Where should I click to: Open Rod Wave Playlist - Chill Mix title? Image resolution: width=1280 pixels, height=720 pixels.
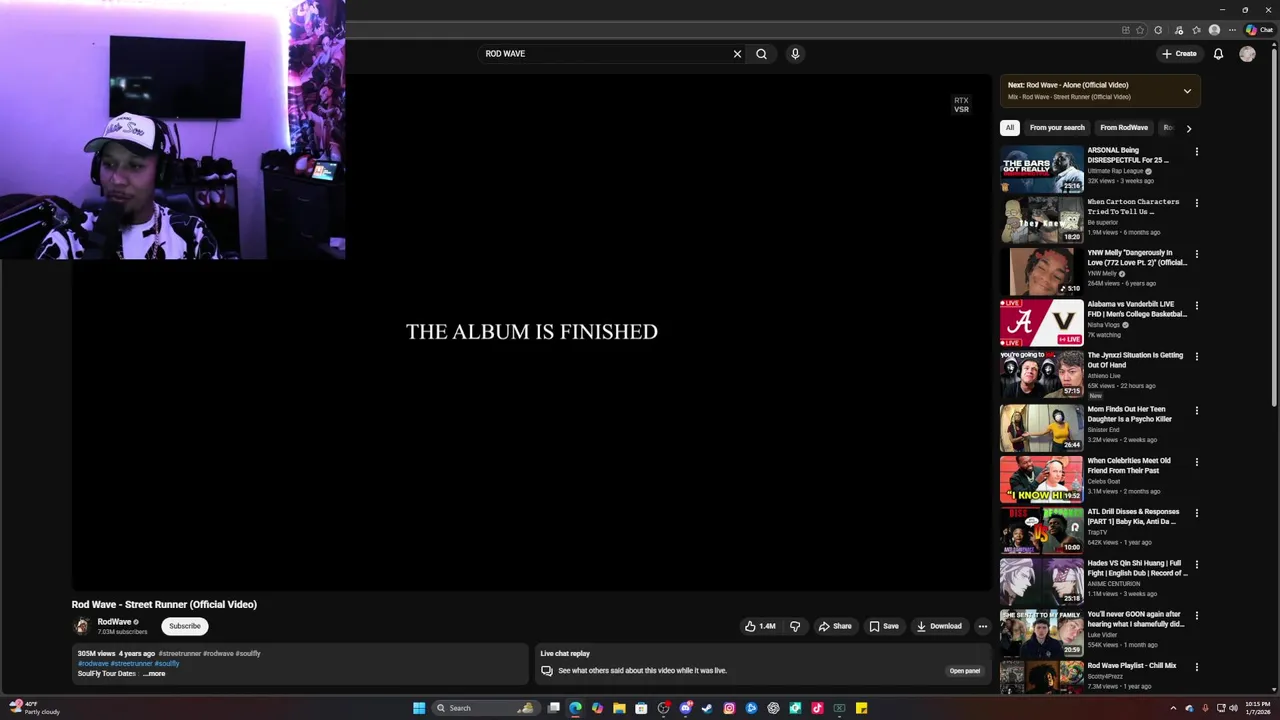coord(1132,666)
